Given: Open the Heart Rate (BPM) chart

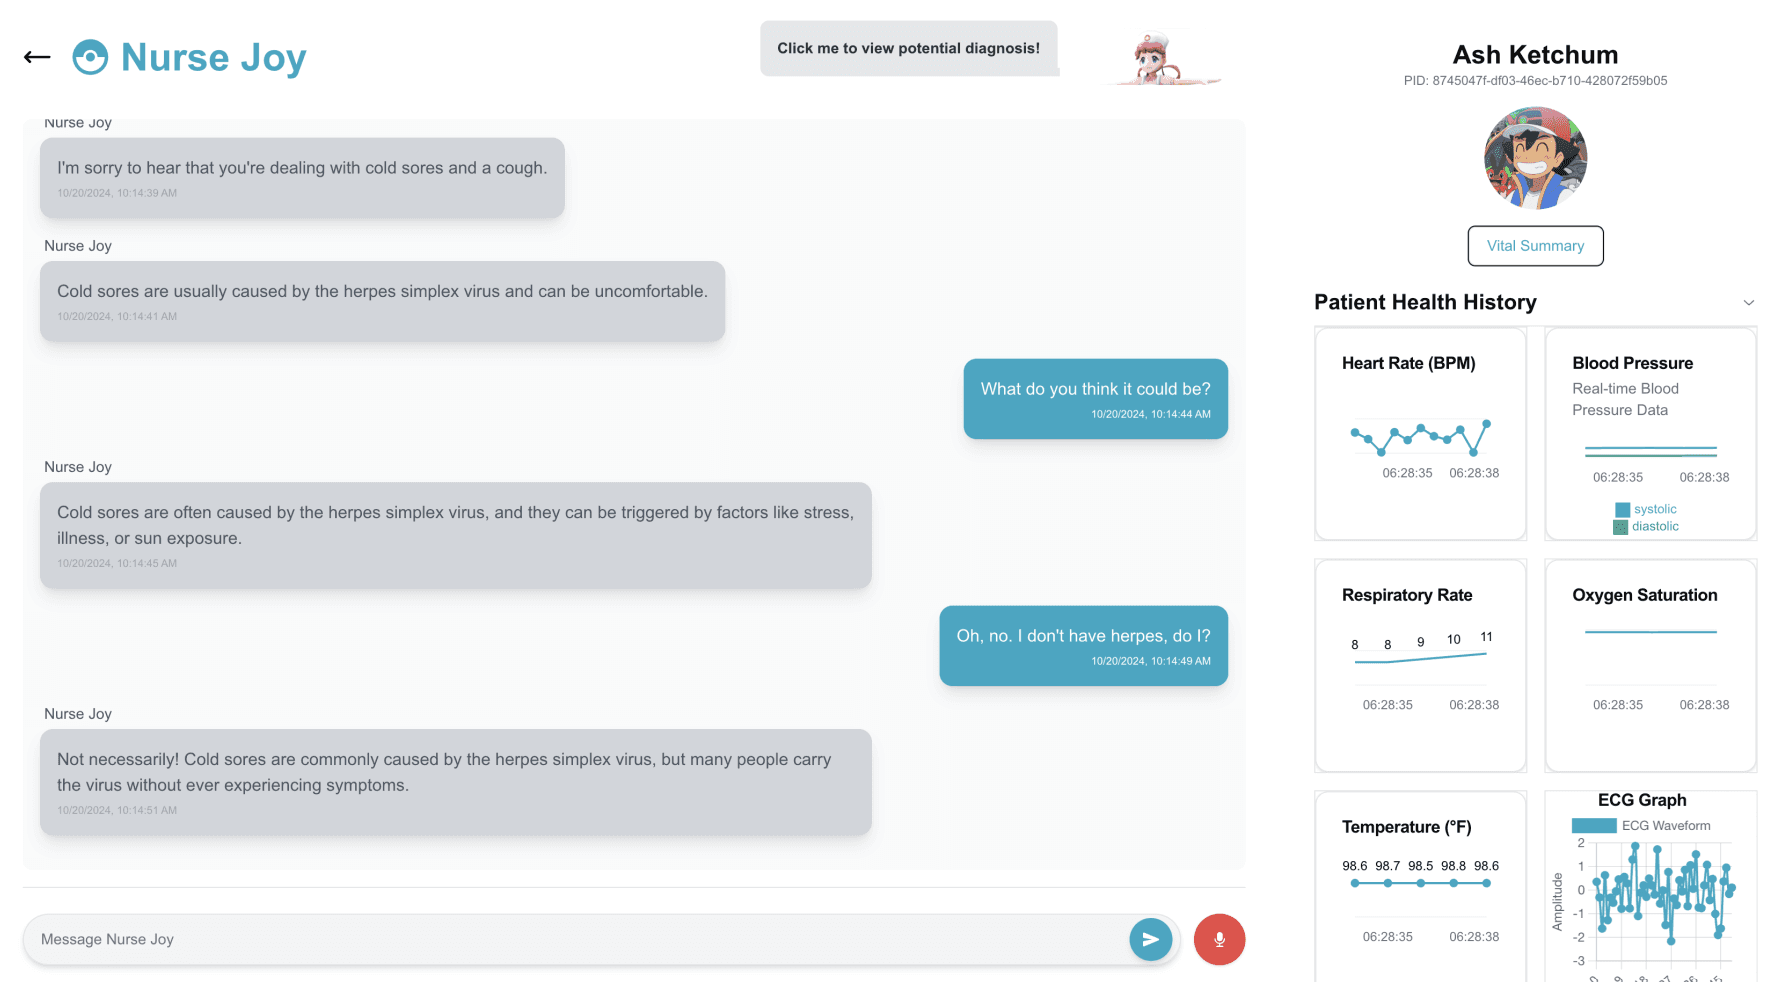Looking at the screenshot, I should (1419, 434).
